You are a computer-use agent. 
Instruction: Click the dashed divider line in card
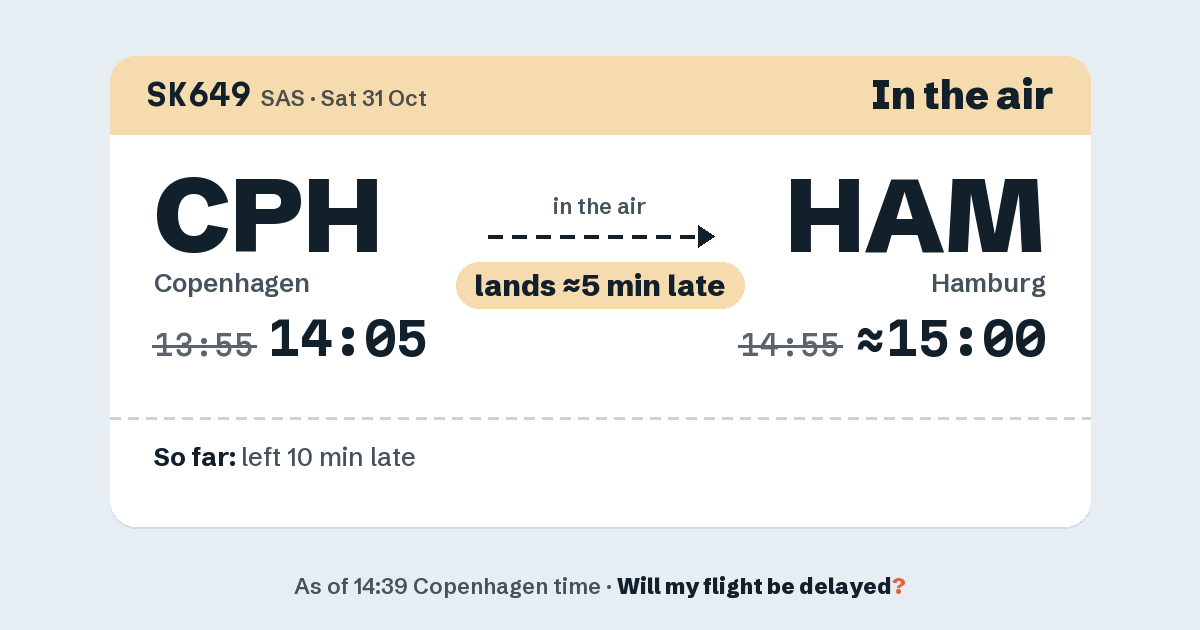click(600, 418)
